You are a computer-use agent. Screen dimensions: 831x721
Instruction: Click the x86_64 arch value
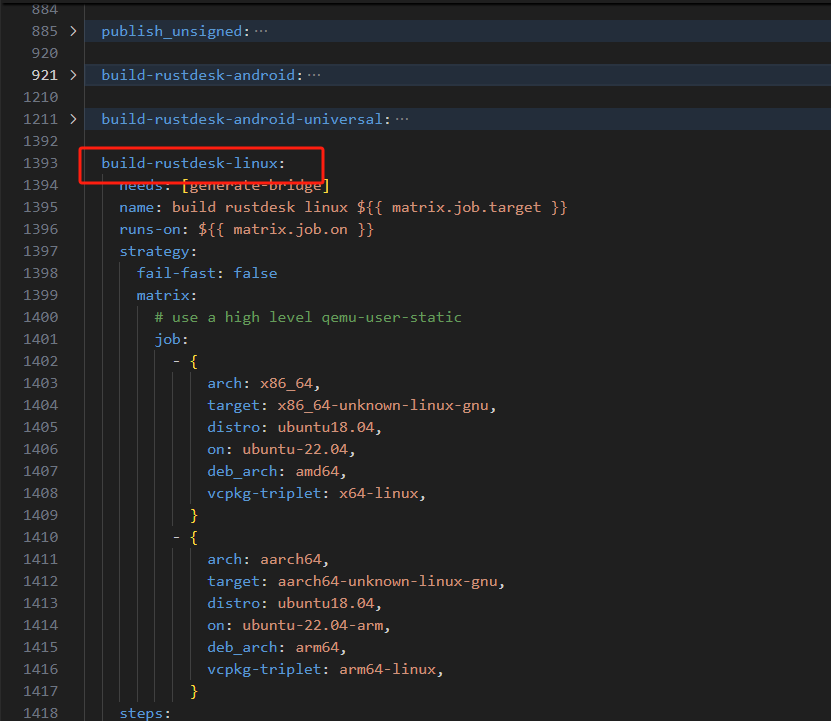(x=286, y=383)
